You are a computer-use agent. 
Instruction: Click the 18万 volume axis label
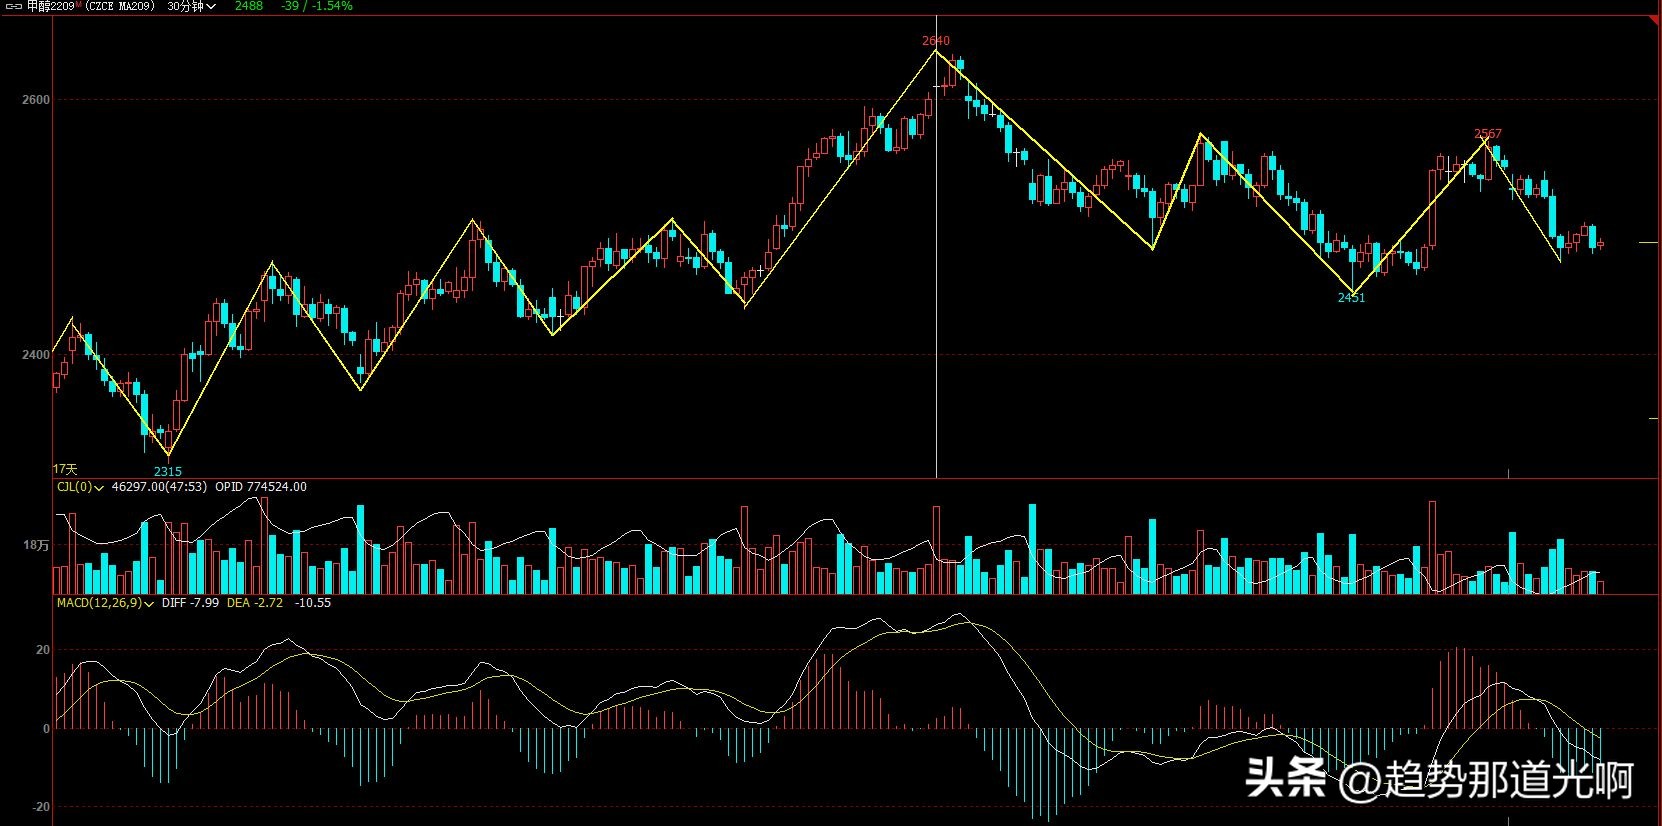tap(37, 546)
